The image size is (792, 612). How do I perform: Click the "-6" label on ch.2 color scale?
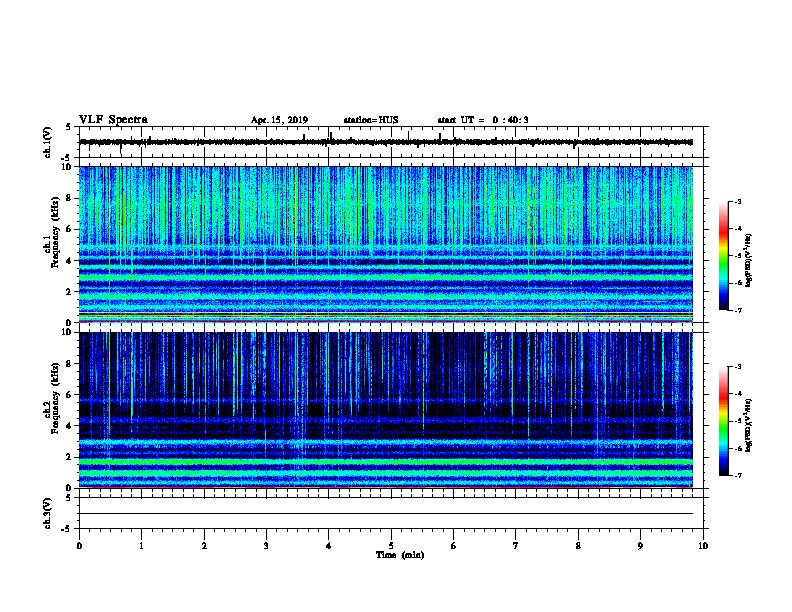[x=737, y=448]
